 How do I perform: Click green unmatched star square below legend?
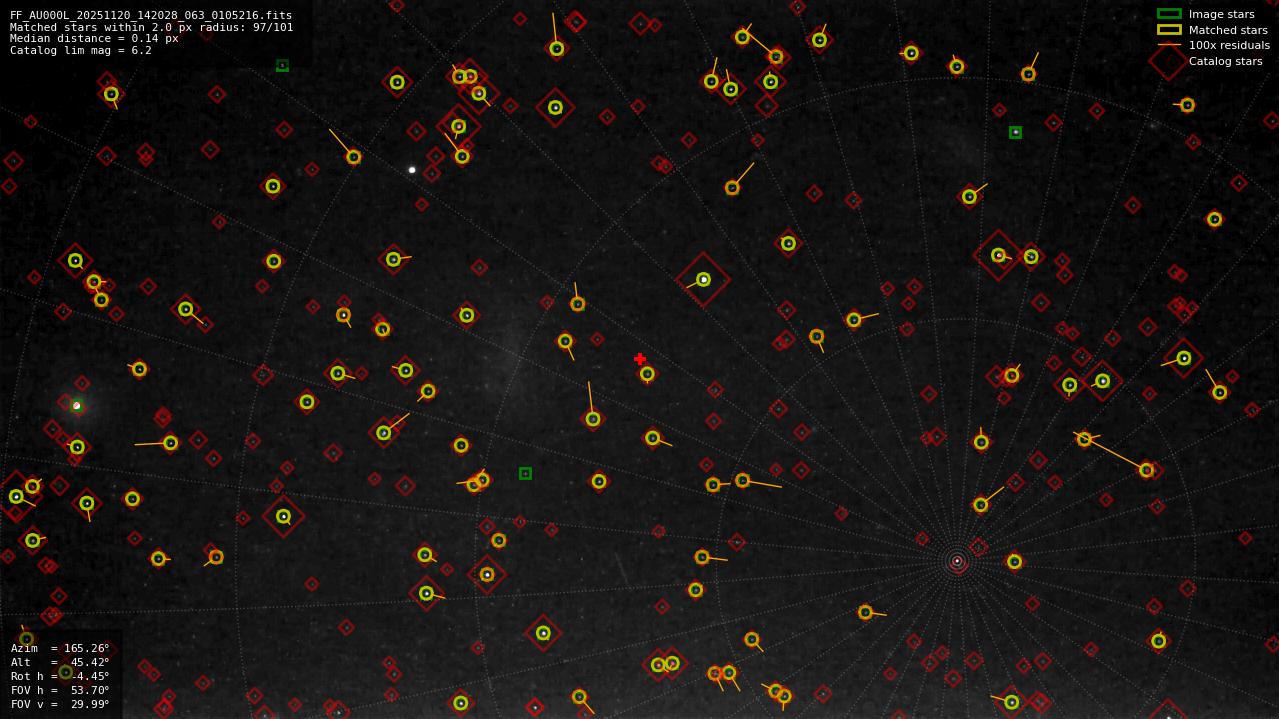tap(1015, 132)
